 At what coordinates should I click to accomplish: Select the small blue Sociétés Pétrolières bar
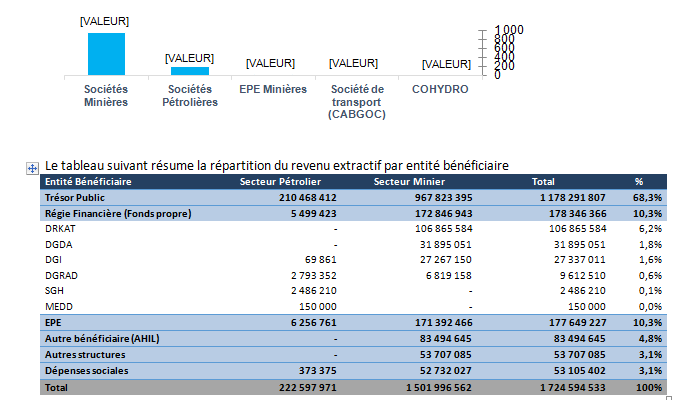click(x=189, y=71)
